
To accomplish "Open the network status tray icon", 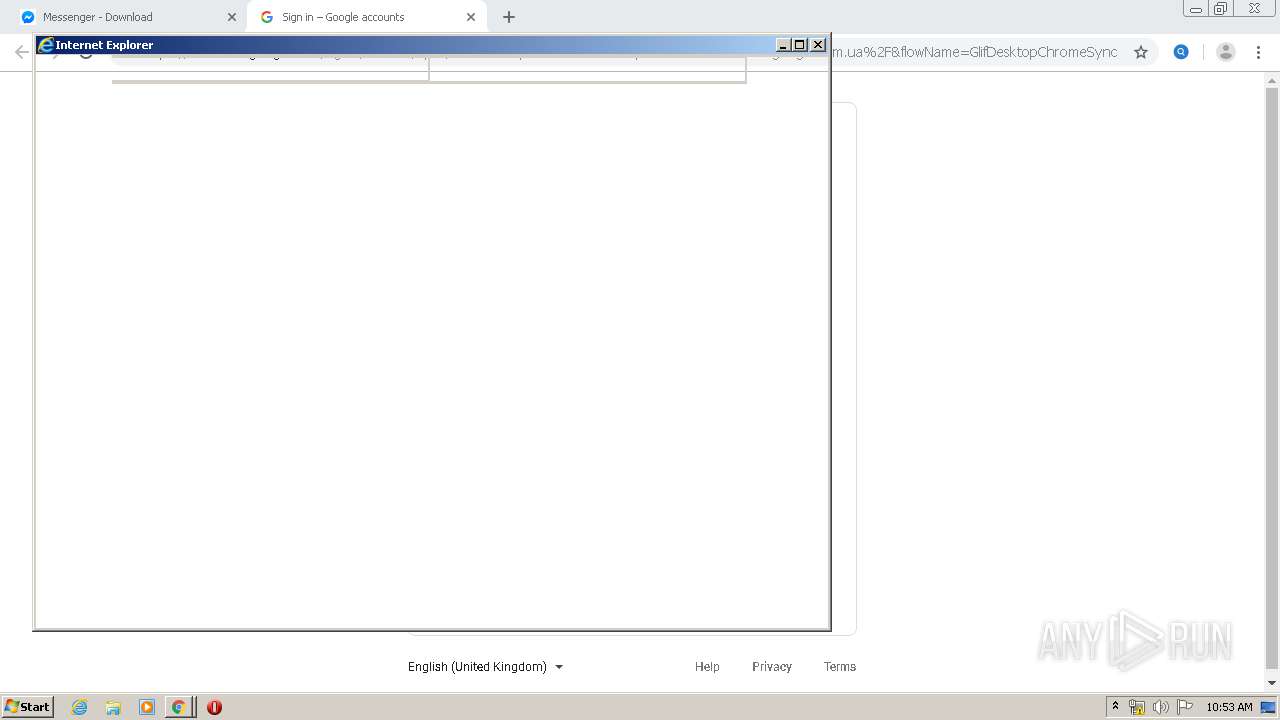I will tap(1137, 707).
